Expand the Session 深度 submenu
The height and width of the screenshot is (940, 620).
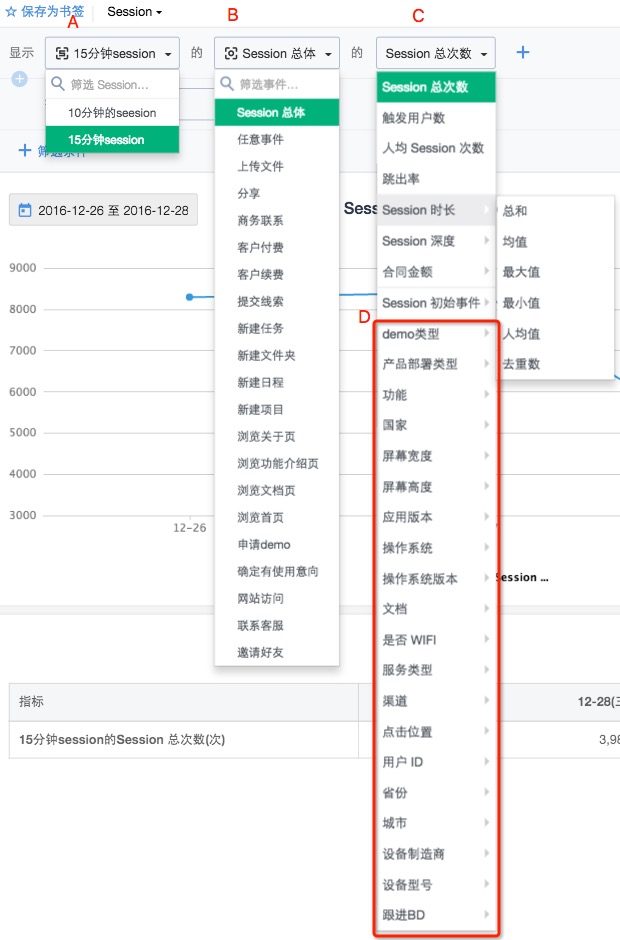click(436, 241)
